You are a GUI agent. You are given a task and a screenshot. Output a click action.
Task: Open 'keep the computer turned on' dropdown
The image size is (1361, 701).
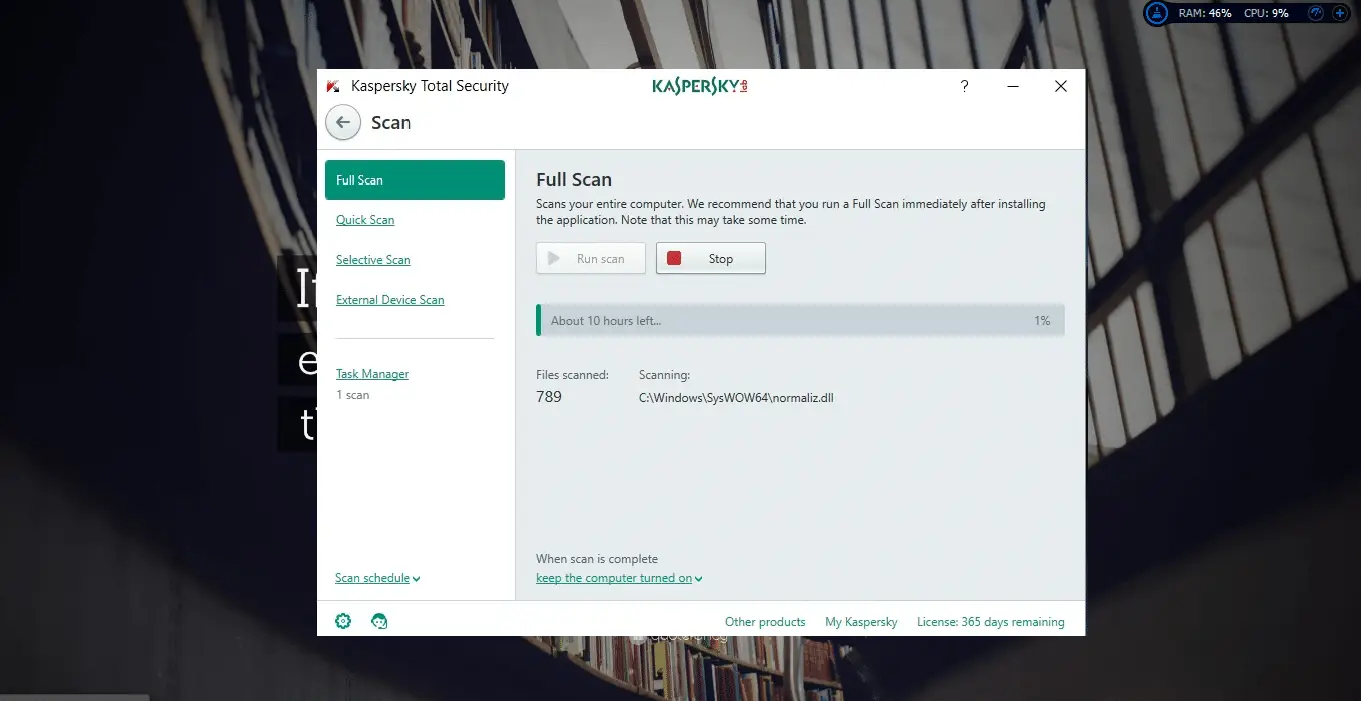coord(618,578)
